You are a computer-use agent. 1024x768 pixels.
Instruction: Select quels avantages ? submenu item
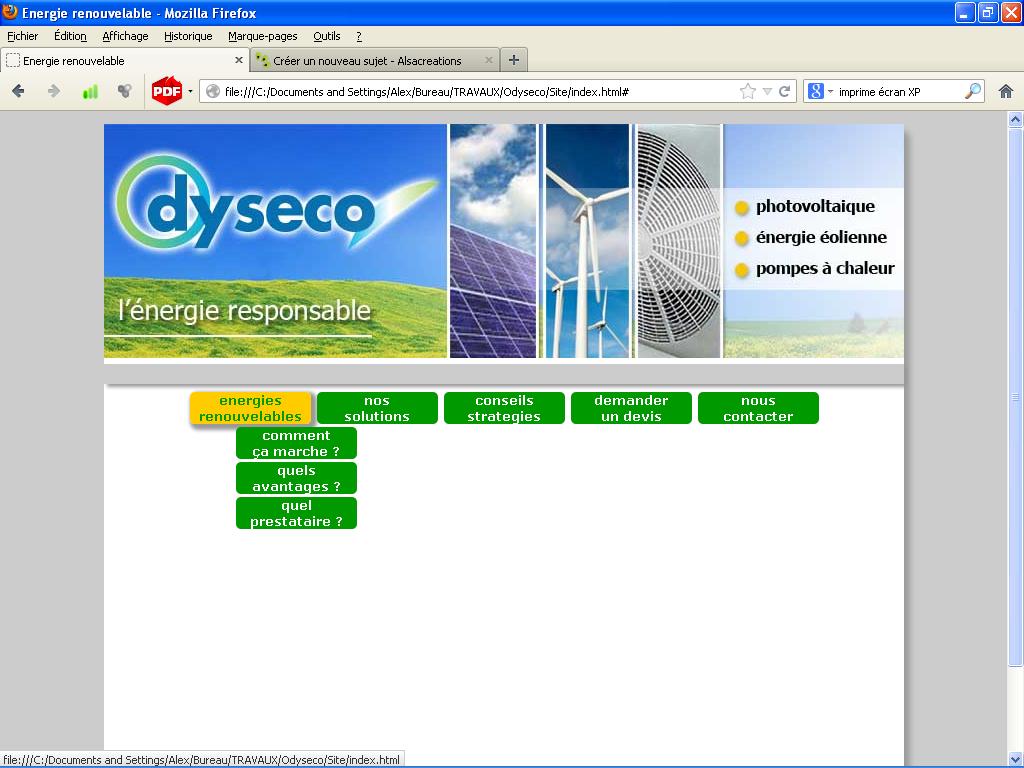tap(296, 479)
